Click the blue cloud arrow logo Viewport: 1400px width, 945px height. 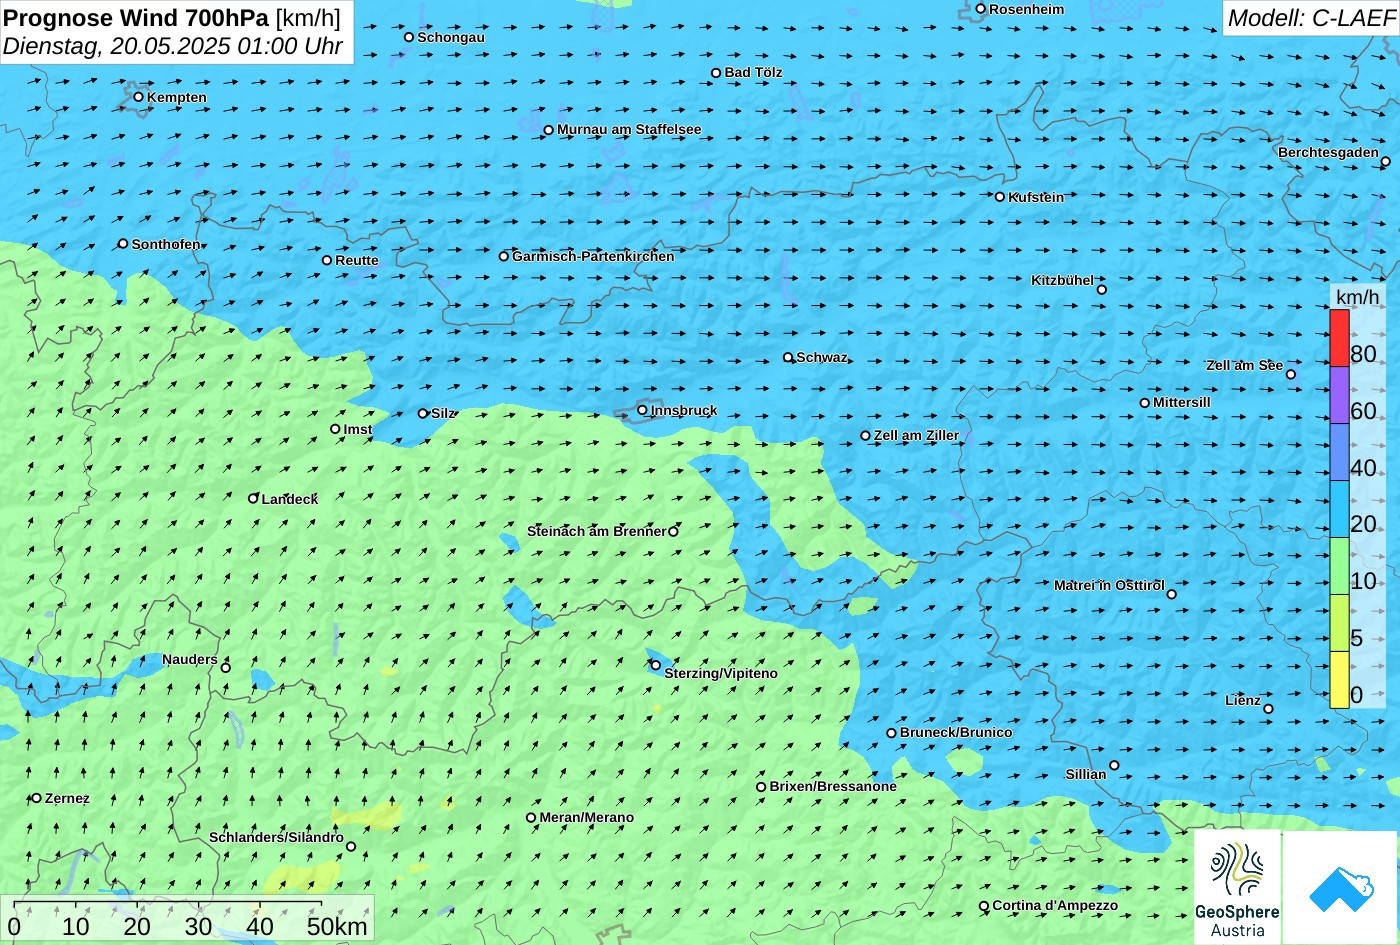1341,888
